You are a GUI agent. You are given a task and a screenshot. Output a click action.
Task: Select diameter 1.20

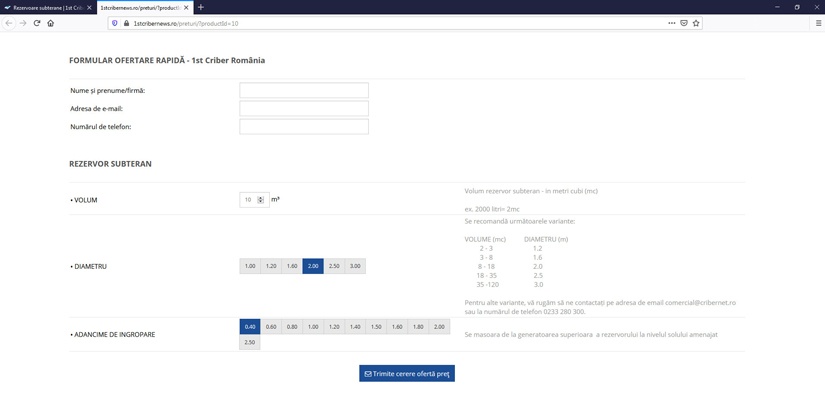tap(271, 266)
